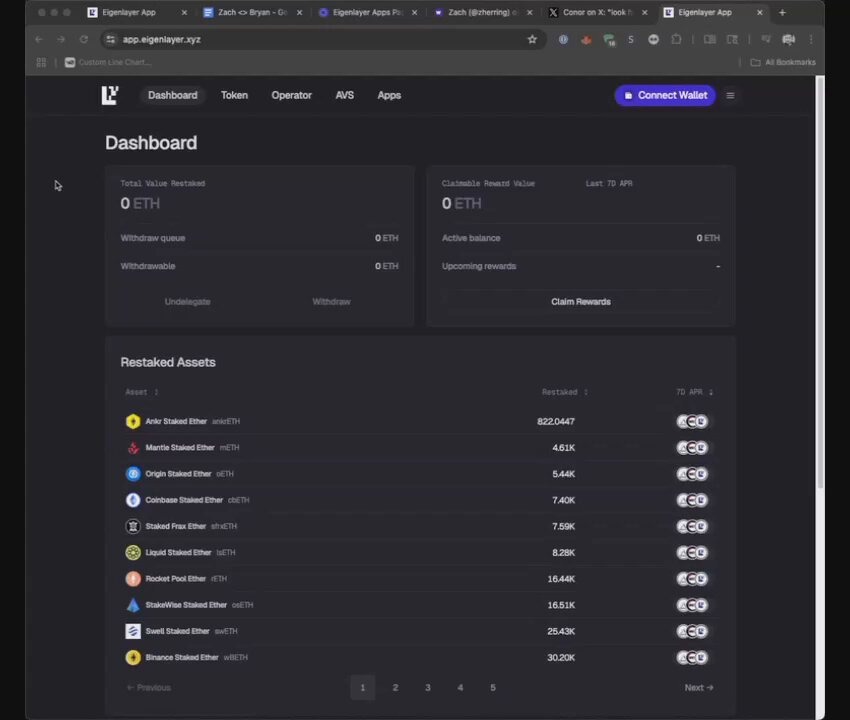This screenshot has height=720, width=850.
Task: Click the Liquid Staked Ether asset icon
Action: (x=133, y=552)
